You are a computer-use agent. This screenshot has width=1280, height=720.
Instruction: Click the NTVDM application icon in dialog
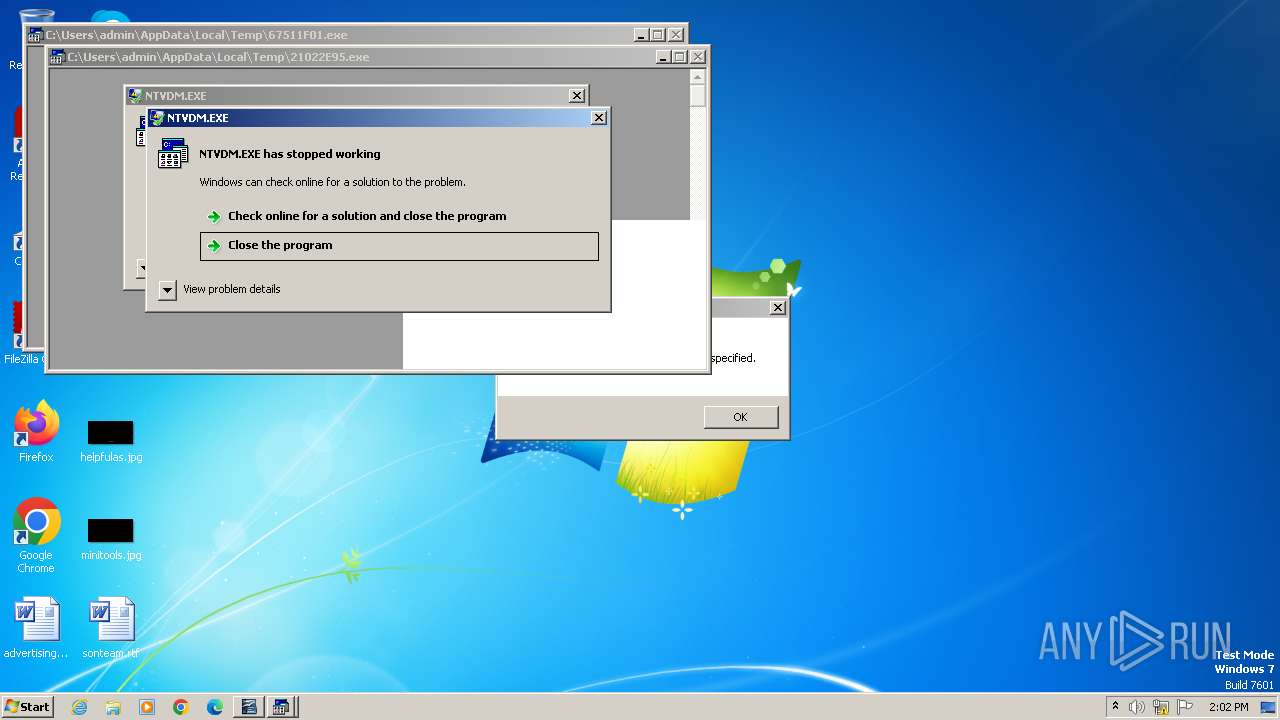173,153
